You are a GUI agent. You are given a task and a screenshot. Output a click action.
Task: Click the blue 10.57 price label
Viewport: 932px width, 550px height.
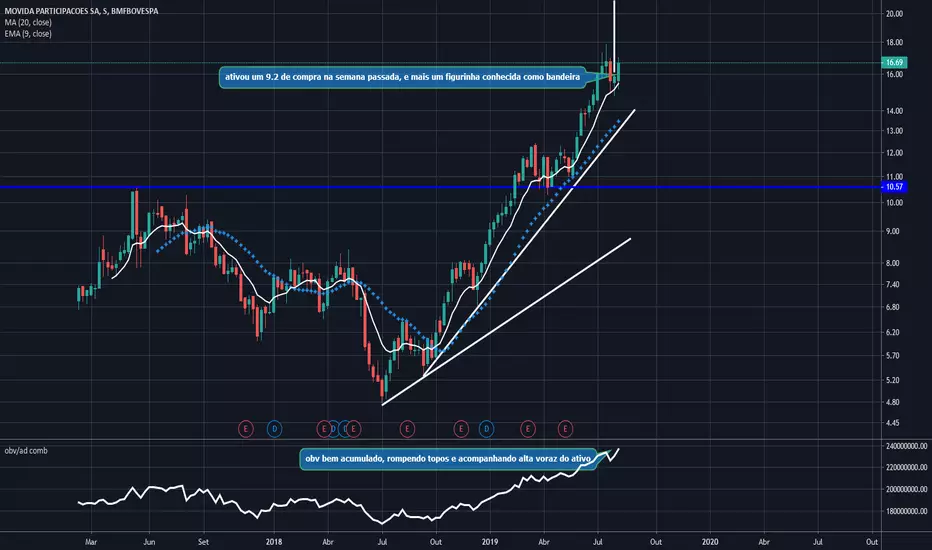click(x=894, y=187)
